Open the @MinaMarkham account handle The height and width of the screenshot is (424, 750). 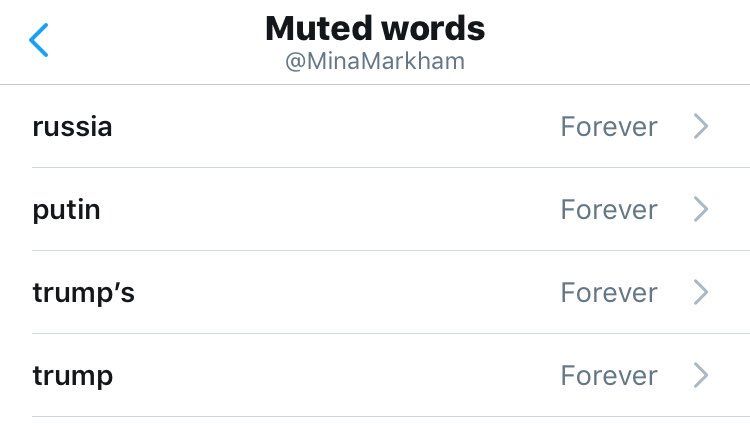[375, 62]
